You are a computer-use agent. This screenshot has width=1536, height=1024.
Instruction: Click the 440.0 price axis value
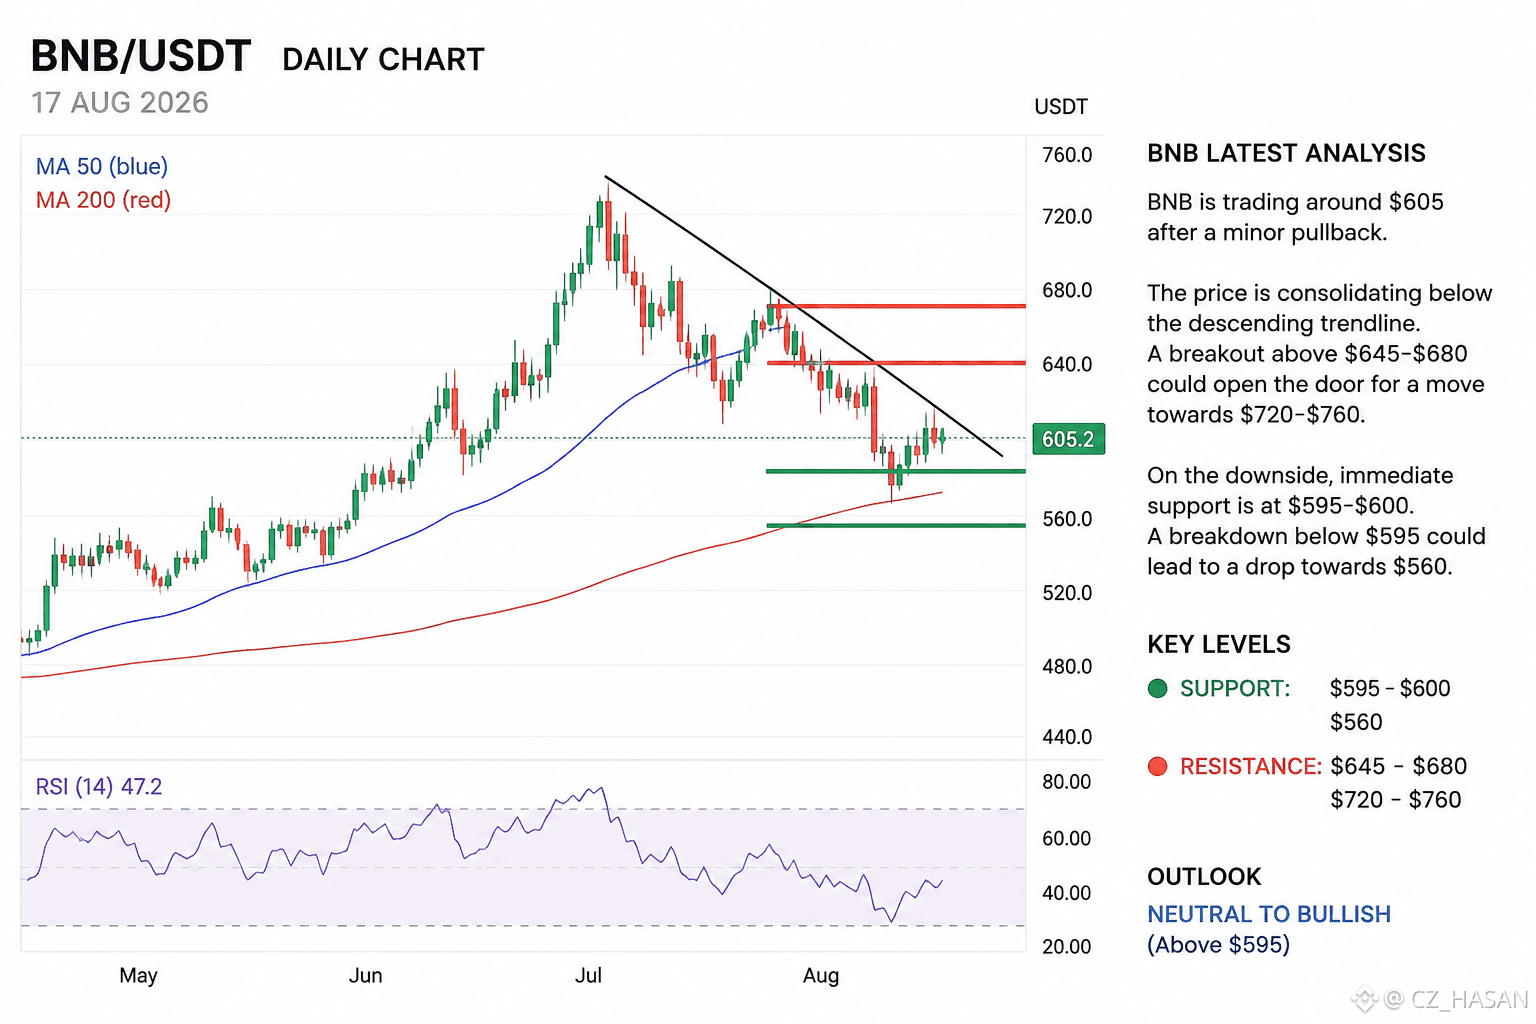(1067, 737)
